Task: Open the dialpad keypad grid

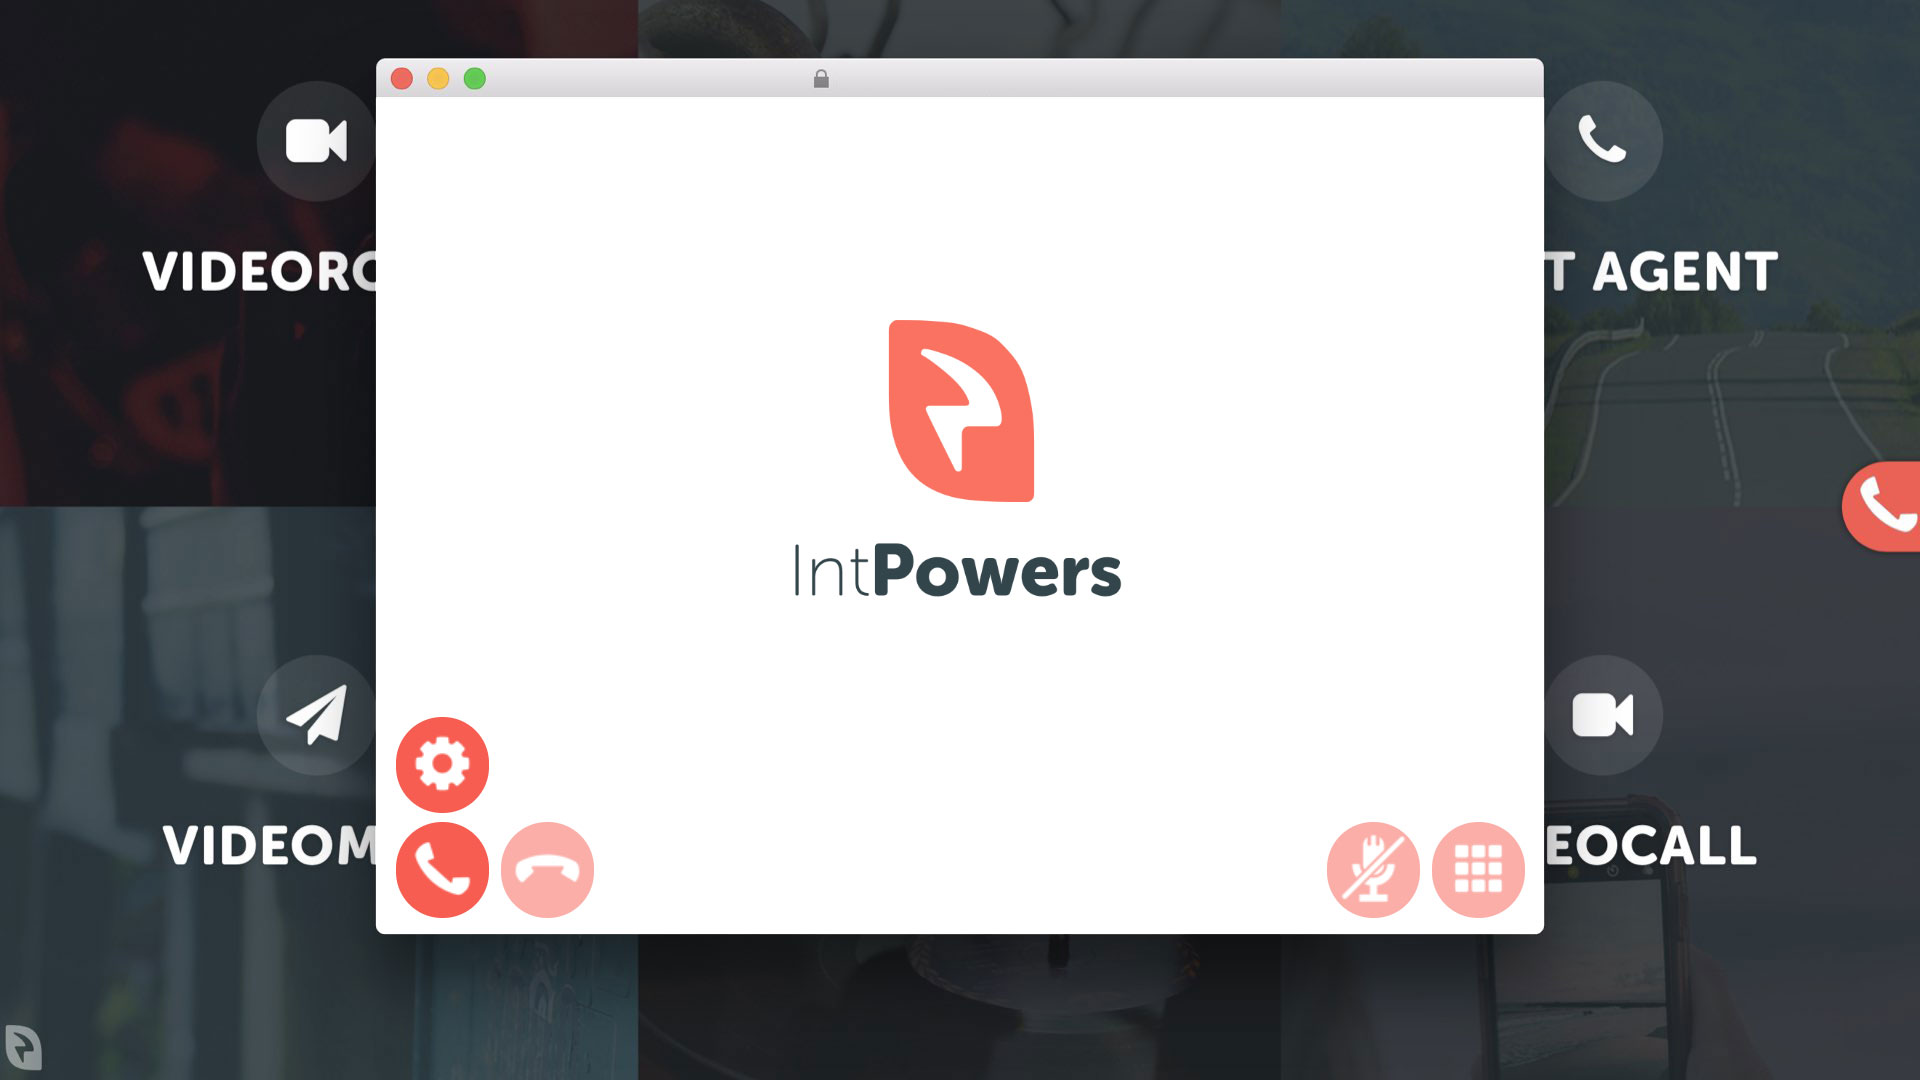Action: pyautogui.click(x=1478, y=869)
